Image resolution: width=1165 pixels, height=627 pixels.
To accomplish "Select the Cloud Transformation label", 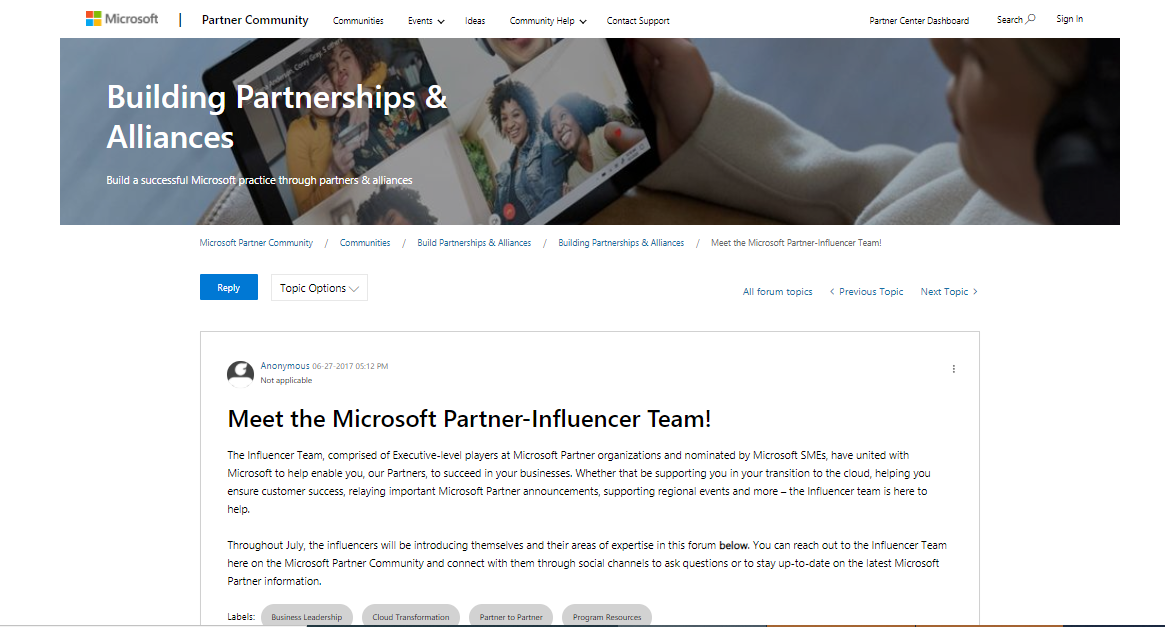I will click(411, 617).
